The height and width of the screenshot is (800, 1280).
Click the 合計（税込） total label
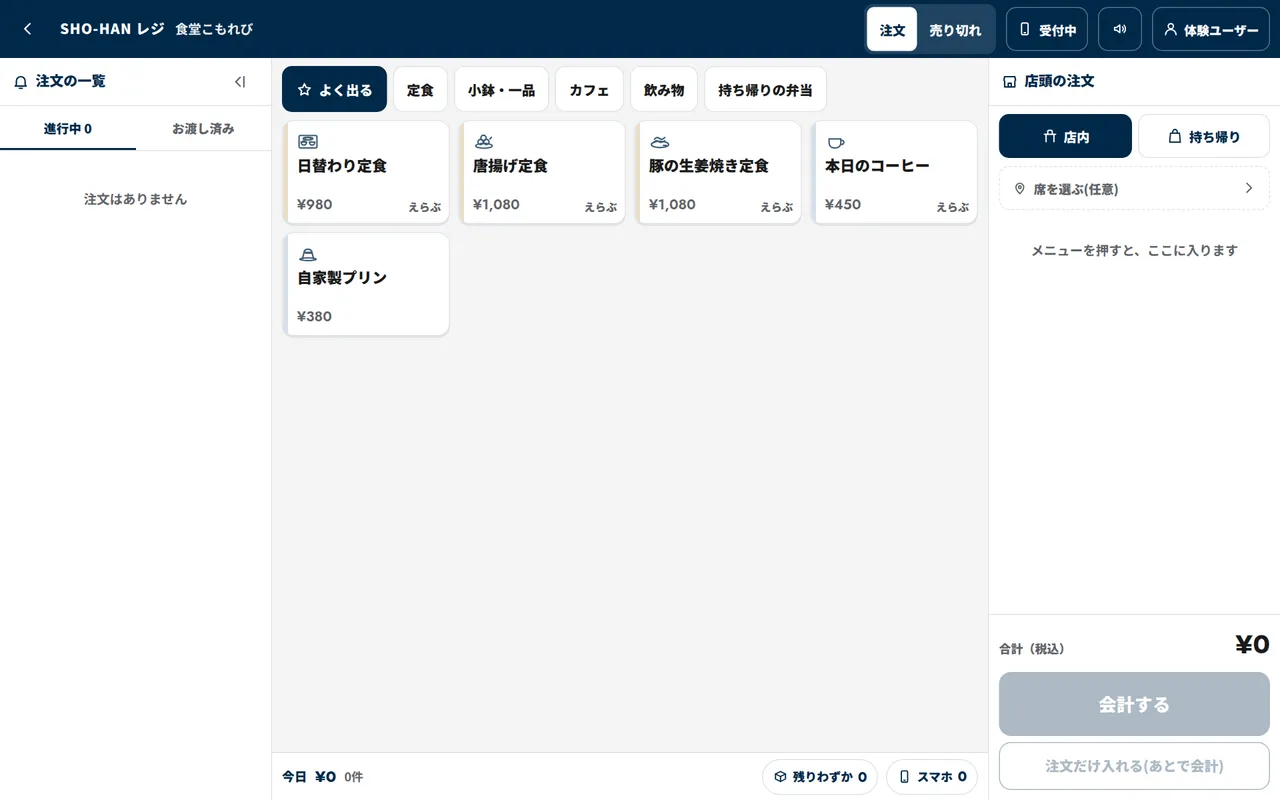(x=1032, y=649)
